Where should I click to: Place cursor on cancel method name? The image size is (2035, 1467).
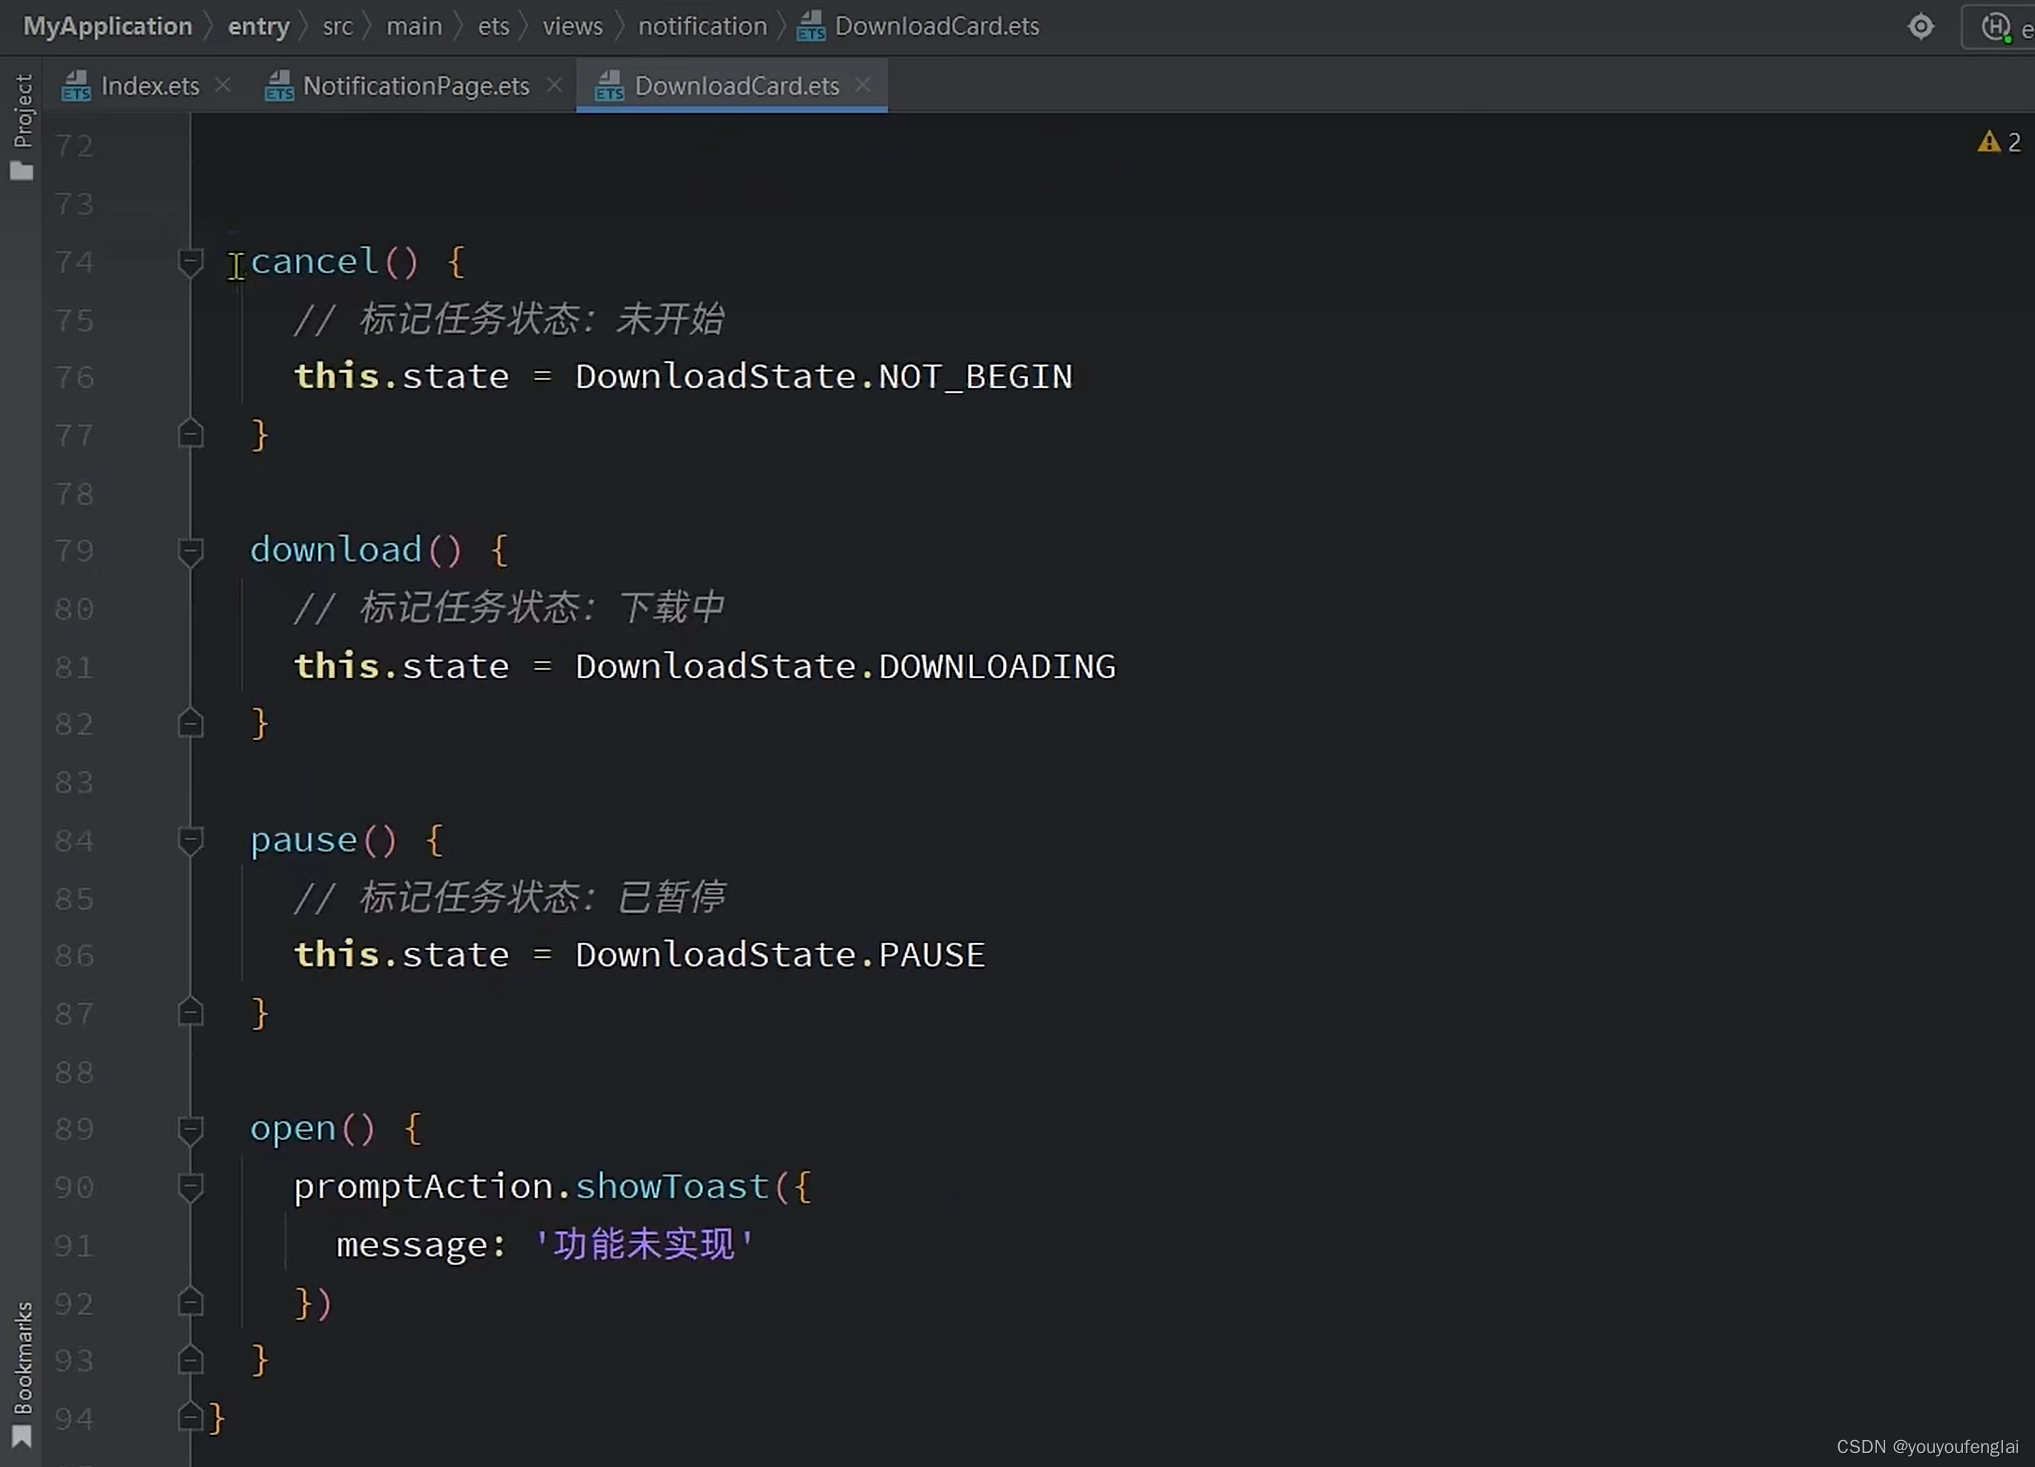314,262
